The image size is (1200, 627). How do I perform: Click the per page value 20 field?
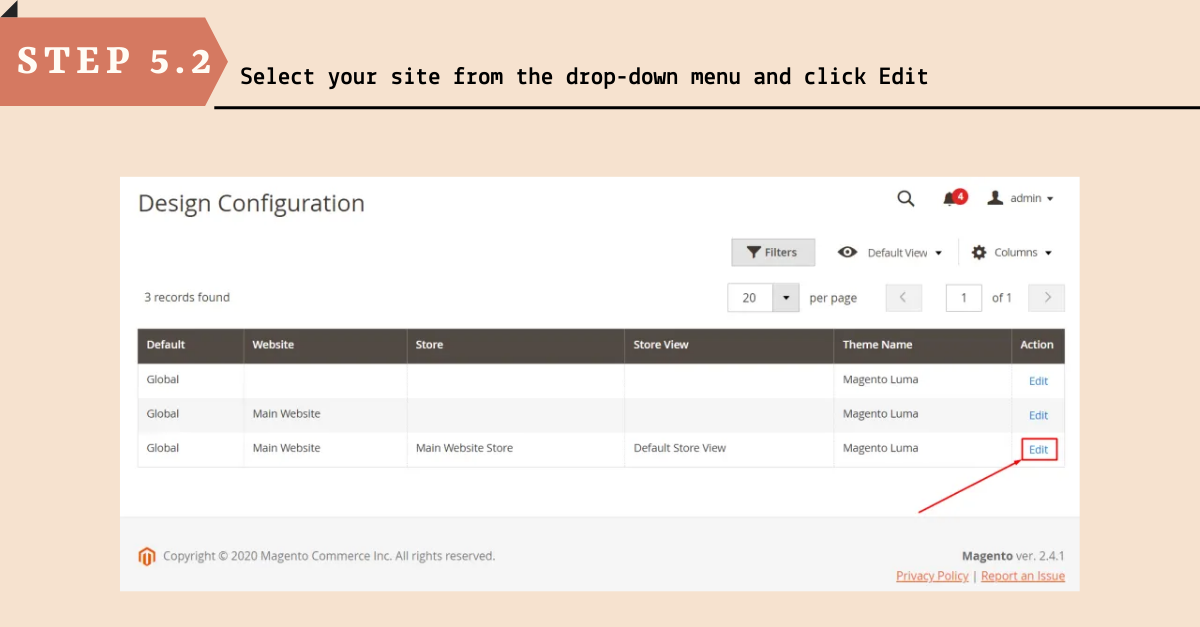coord(751,298)
